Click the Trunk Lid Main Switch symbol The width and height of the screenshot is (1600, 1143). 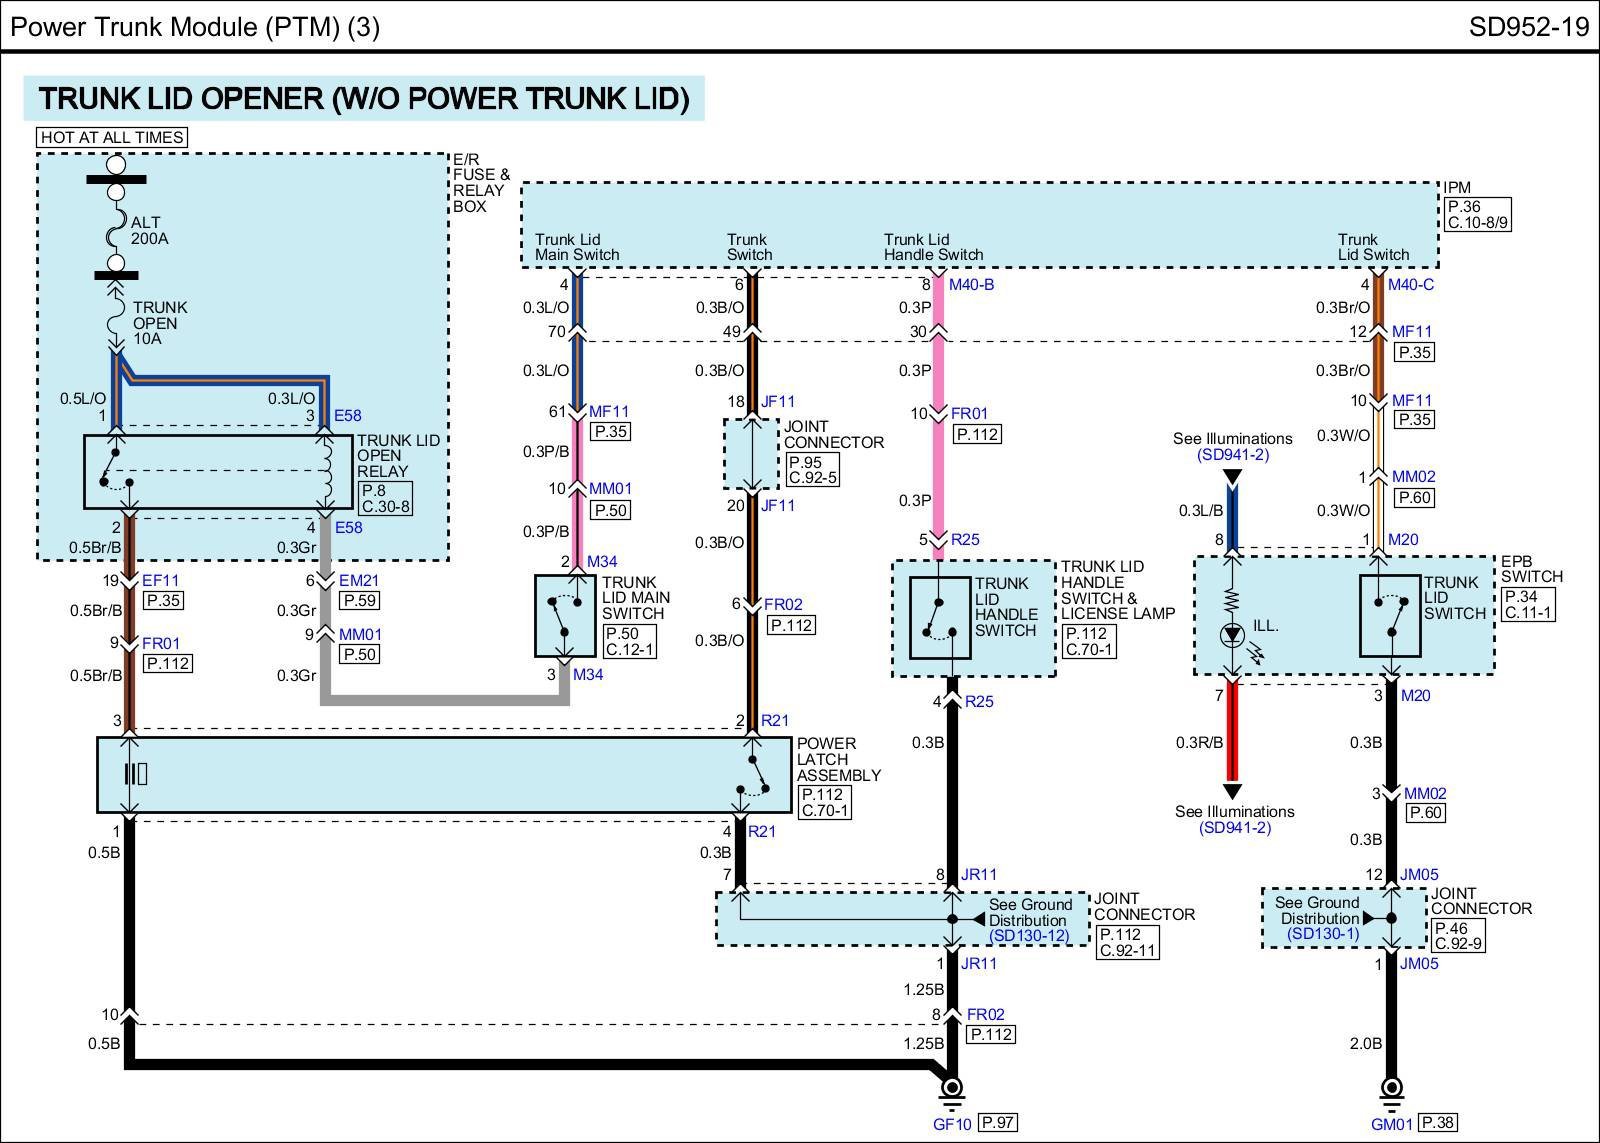click(x=565, y=616)
